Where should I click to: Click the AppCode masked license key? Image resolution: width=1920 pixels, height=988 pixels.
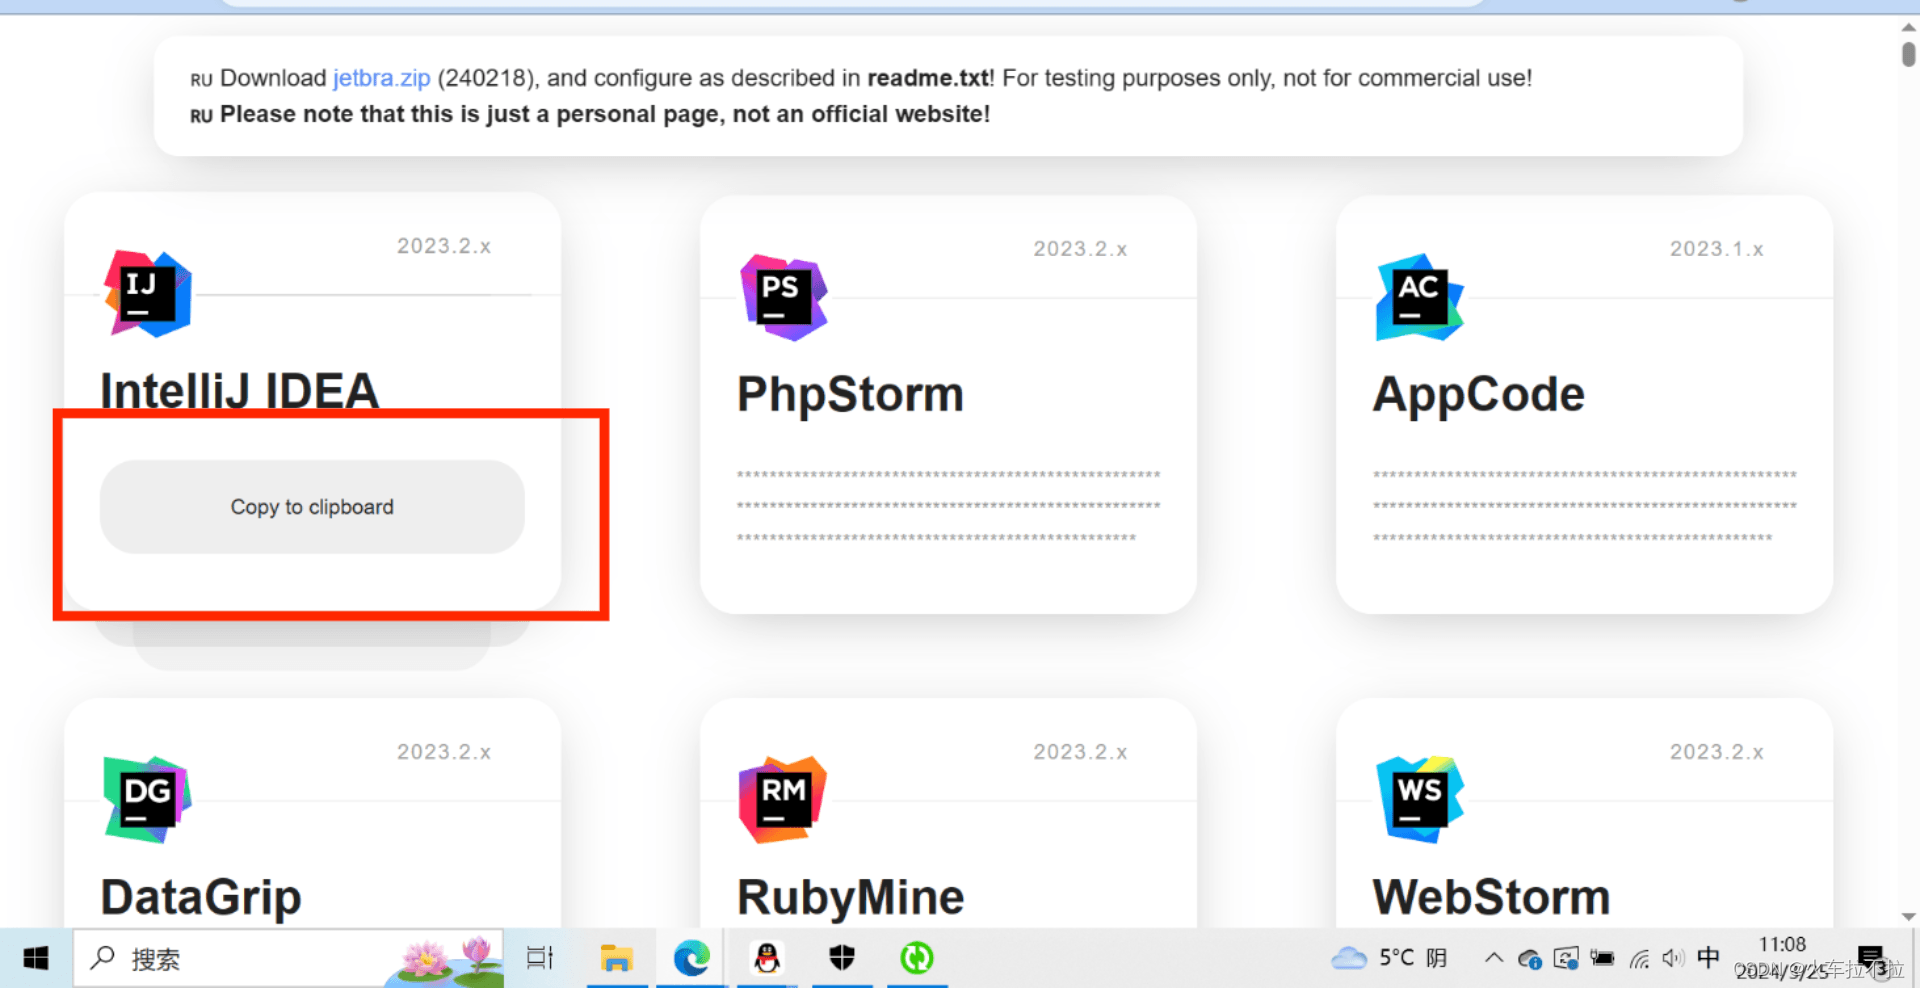1585,506
